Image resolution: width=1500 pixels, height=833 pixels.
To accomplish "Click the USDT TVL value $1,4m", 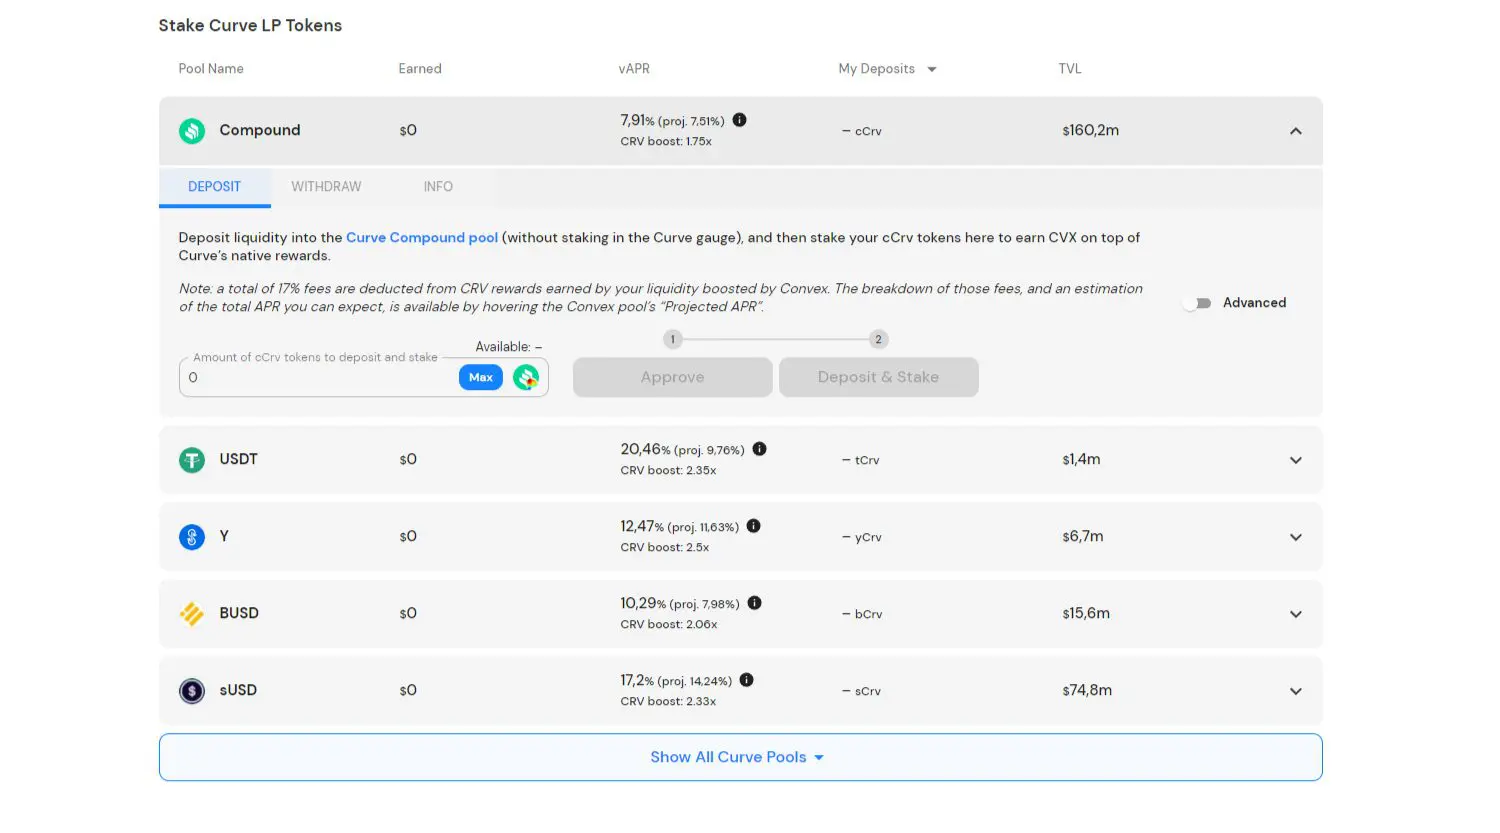I will pyautogui.click(x=1081, y=460).
